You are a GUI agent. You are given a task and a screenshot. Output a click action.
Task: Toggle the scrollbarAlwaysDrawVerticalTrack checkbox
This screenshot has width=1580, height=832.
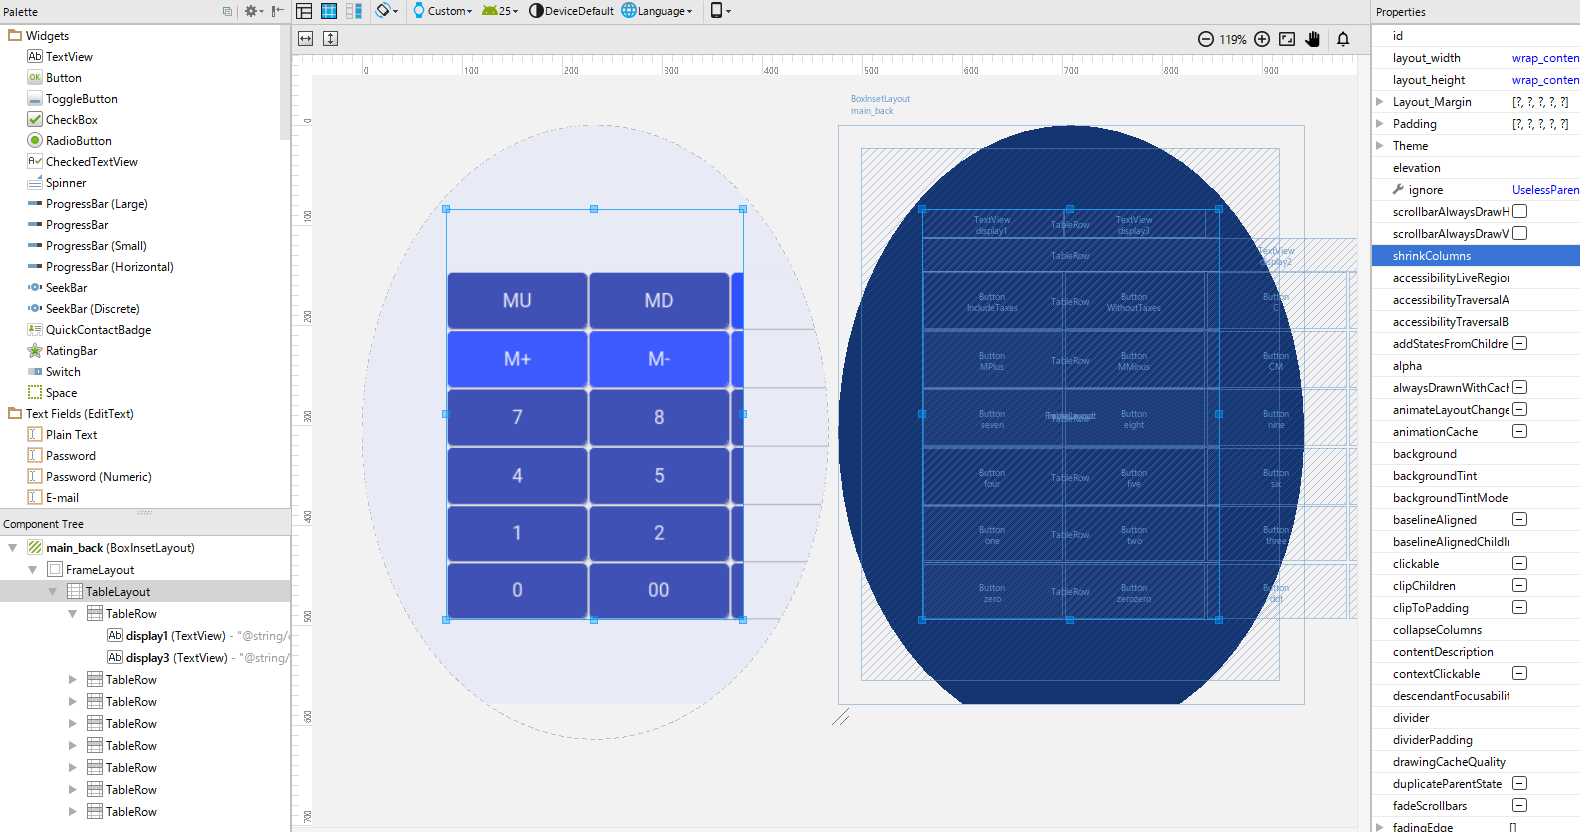coord(1519,233)
